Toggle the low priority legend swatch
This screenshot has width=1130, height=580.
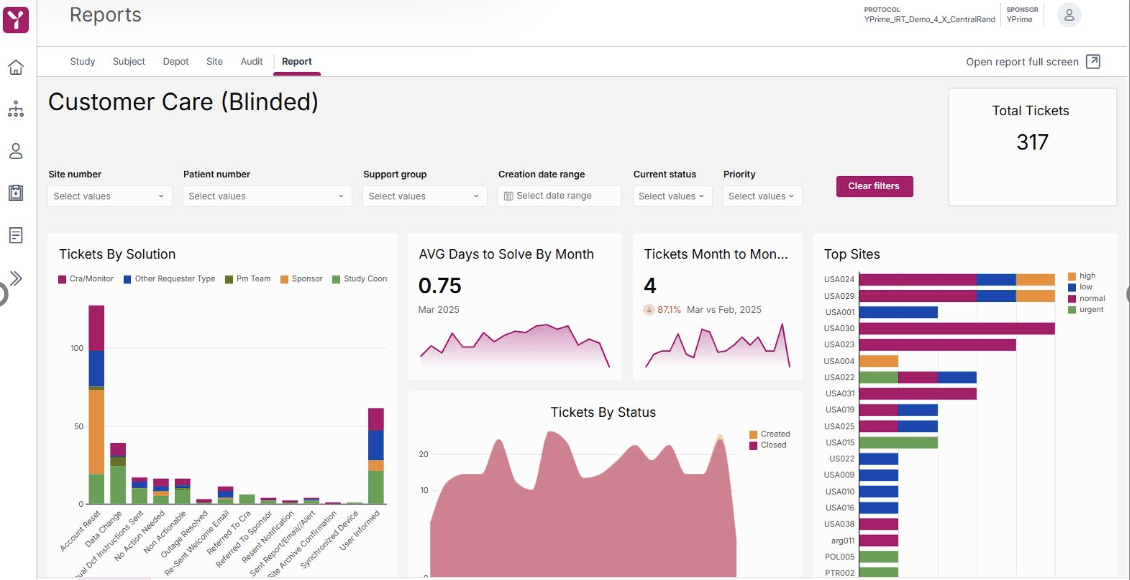pyautogui.click(x=1072, y=287)
